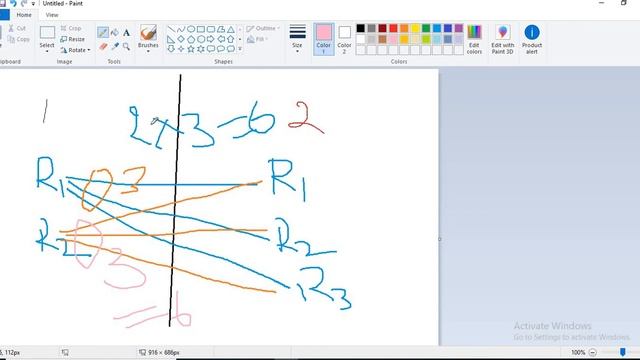
Task: Choose the Five-point star shape
Action: pyautogui.click(x=191, y=49)
